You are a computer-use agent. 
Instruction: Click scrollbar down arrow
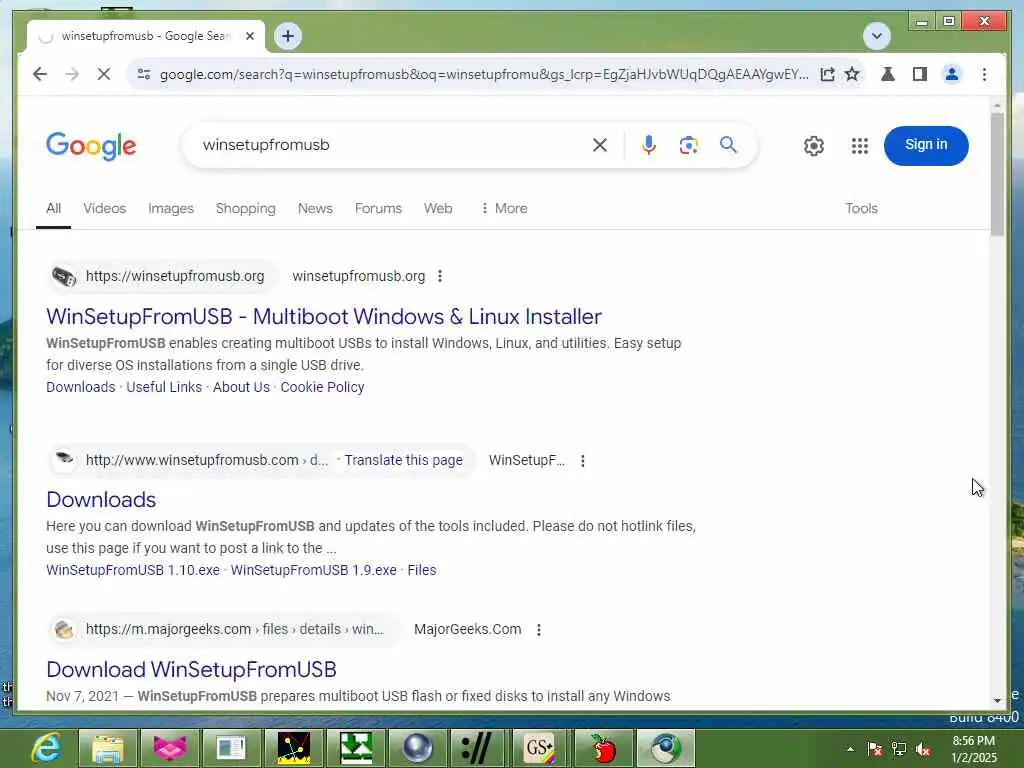[x=997, y=701]
